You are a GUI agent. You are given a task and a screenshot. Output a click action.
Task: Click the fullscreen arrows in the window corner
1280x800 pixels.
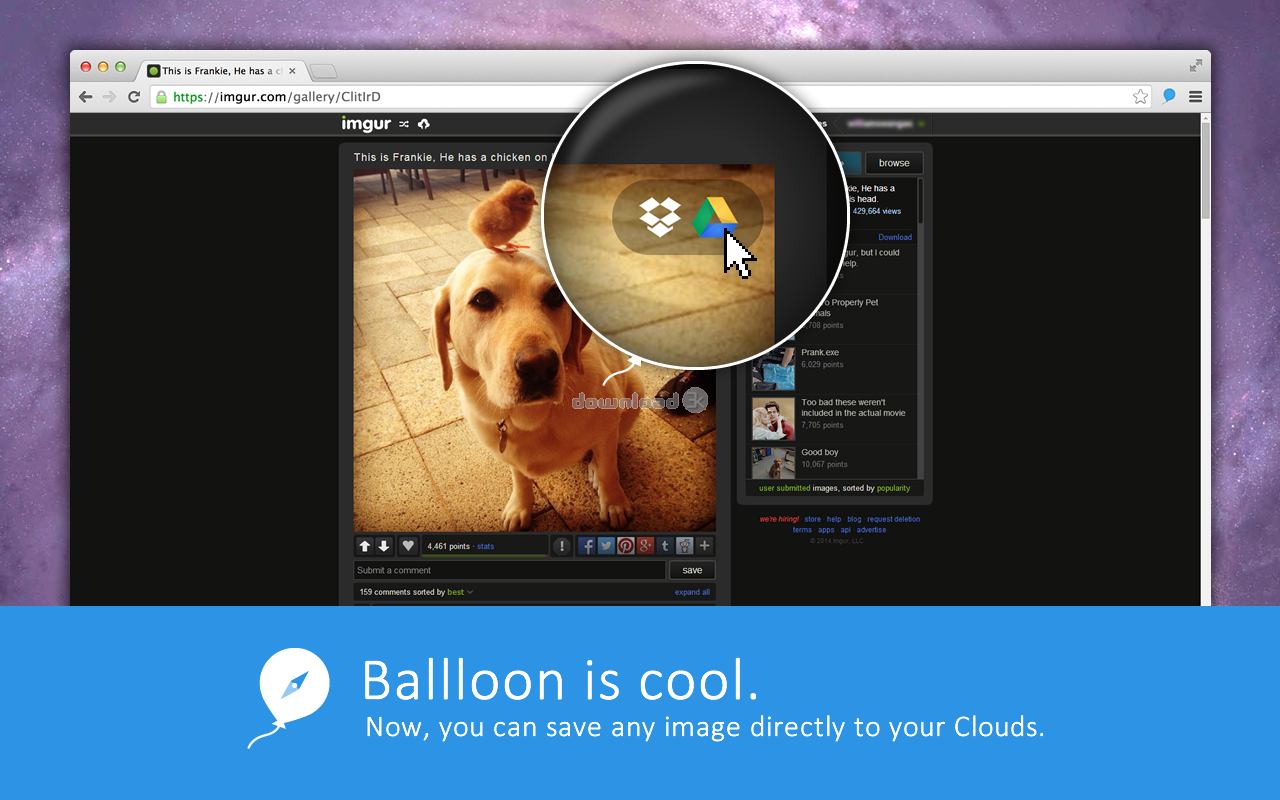tap(1195, 66)
